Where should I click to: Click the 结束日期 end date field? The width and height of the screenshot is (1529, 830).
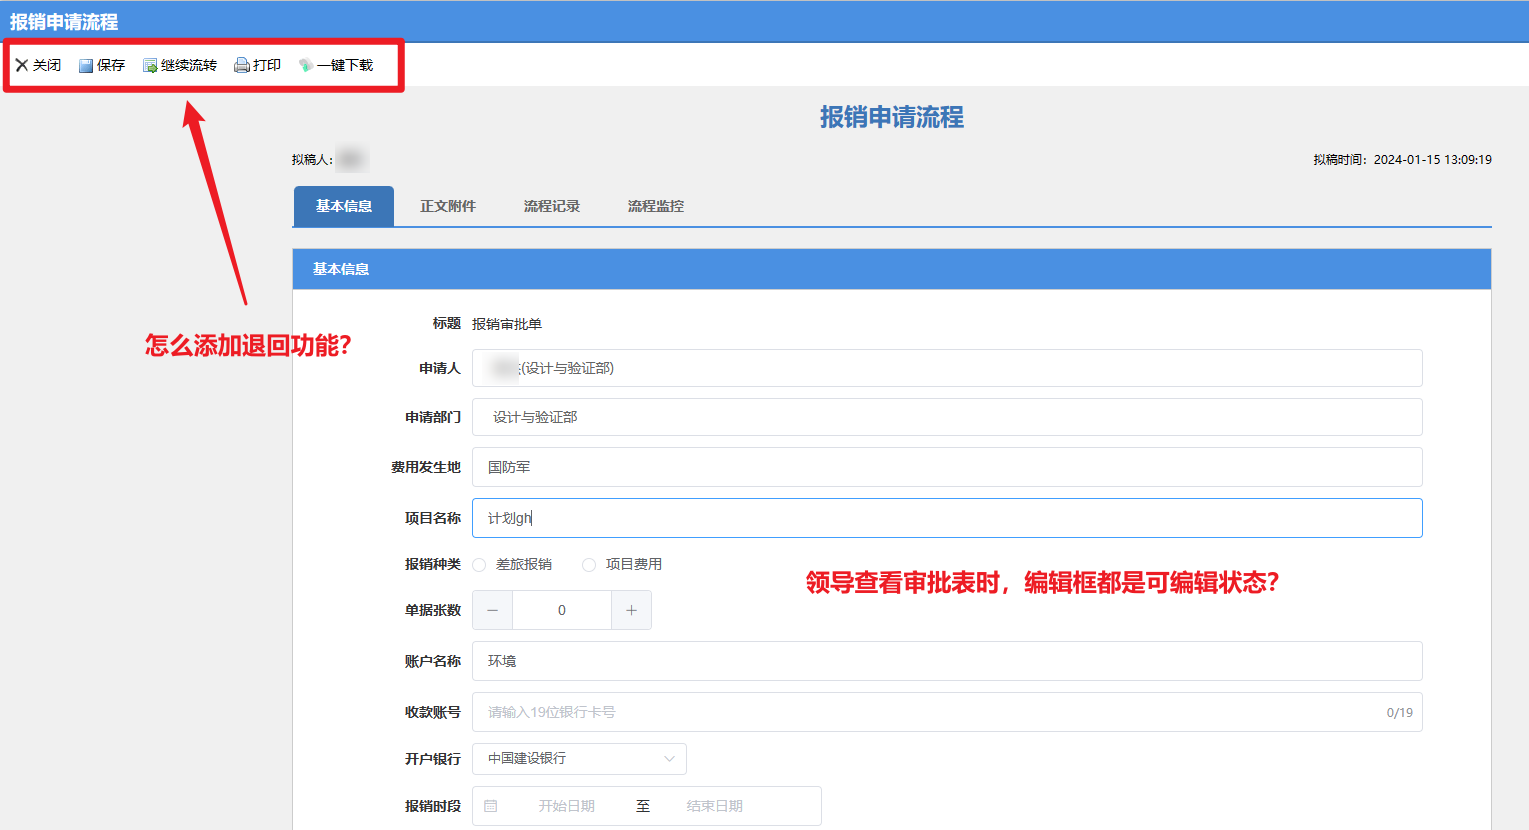[x=715, y=806]
